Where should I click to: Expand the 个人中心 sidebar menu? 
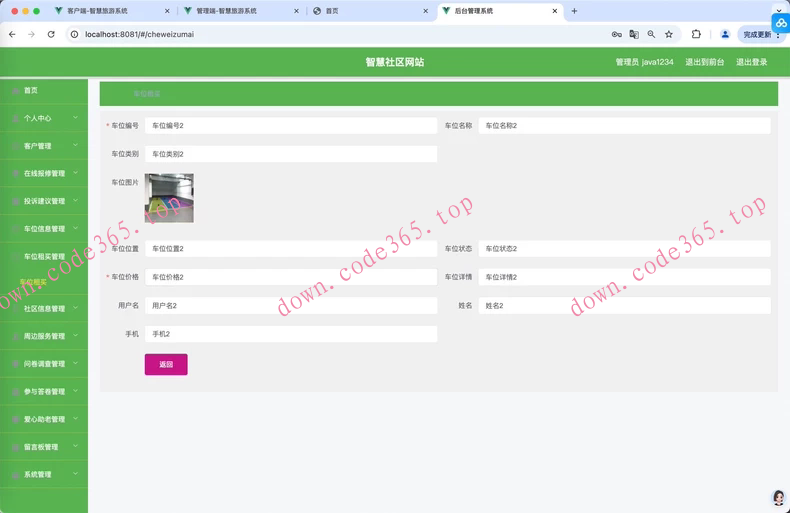tap(43, 118)
